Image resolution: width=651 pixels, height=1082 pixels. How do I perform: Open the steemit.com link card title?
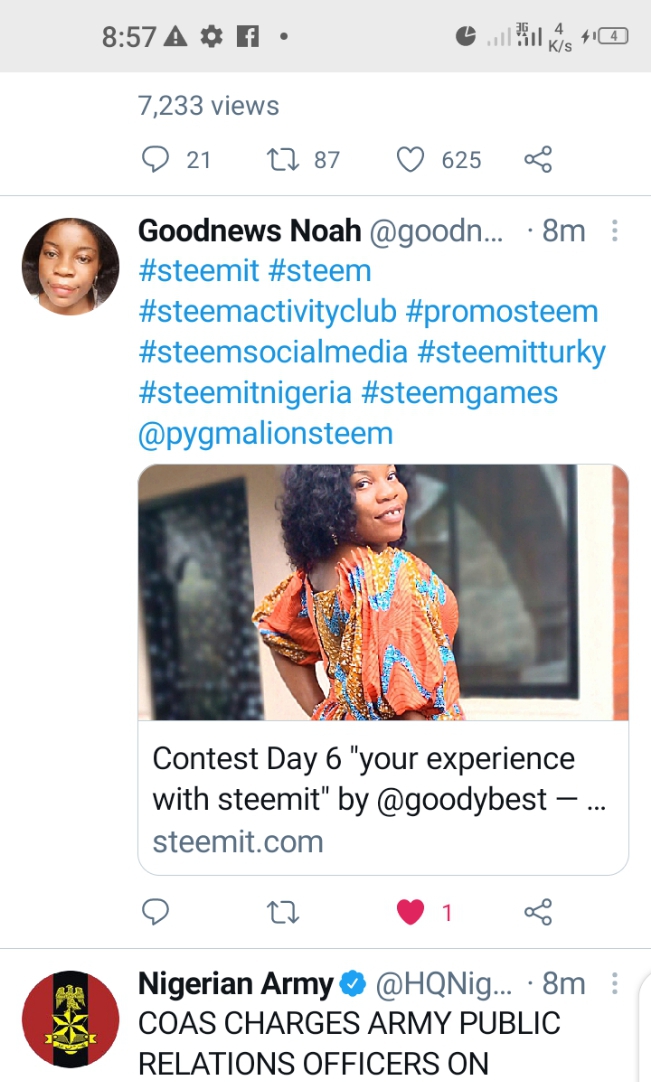point(379,779)
